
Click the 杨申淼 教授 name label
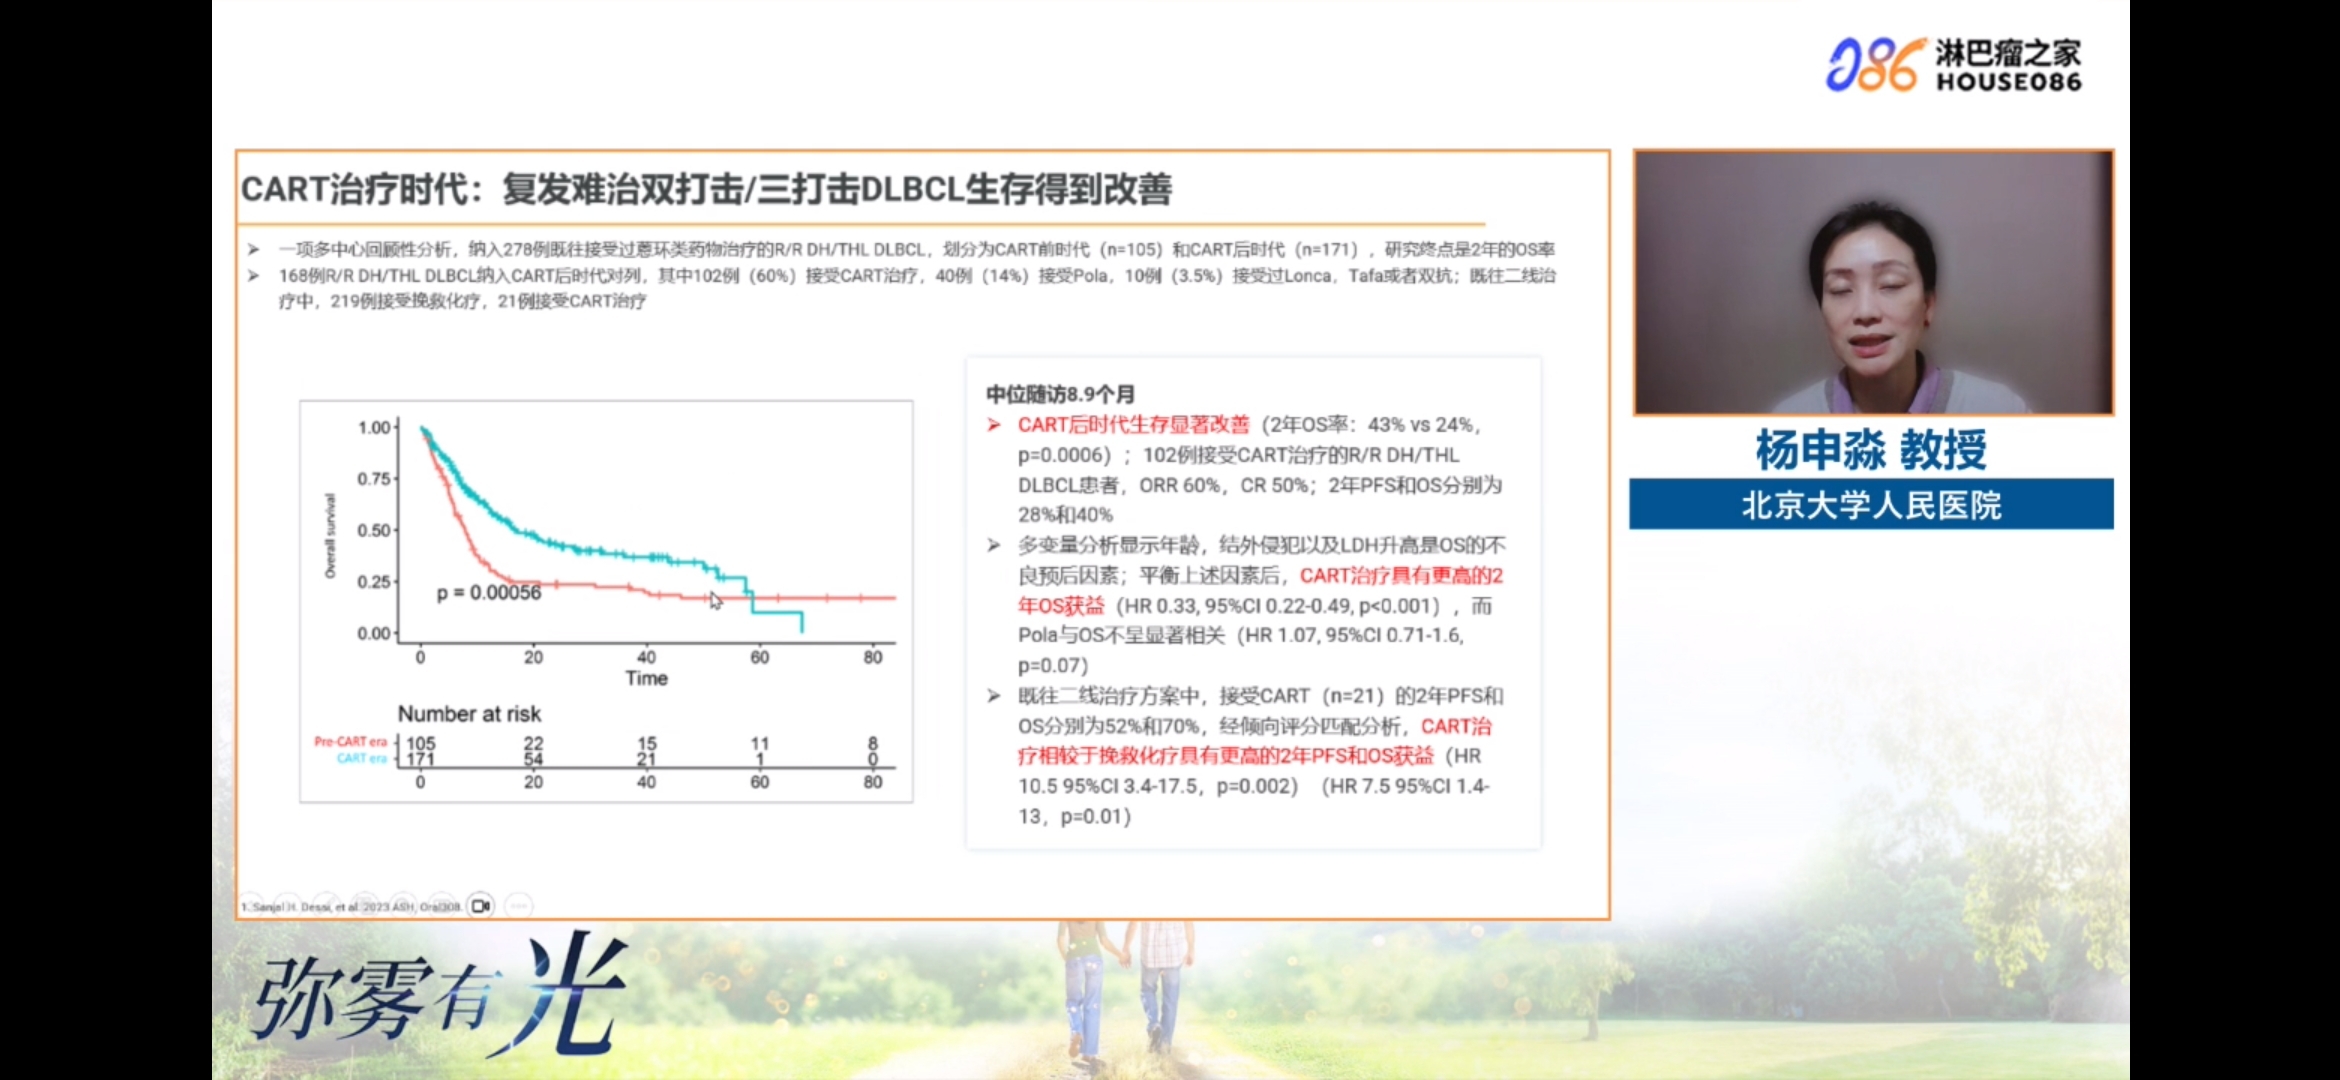point(1870,449)
